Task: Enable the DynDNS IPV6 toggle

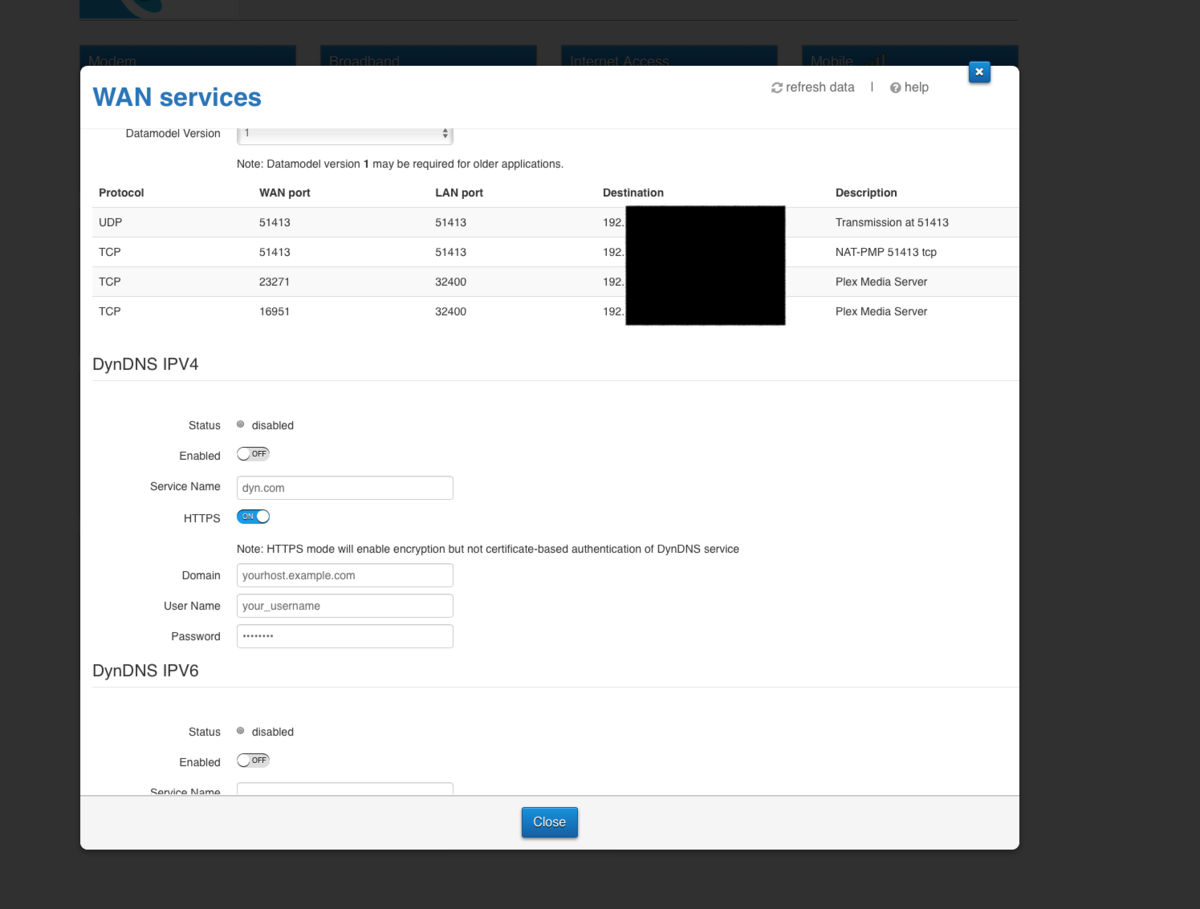Action: tap(253, 760)
